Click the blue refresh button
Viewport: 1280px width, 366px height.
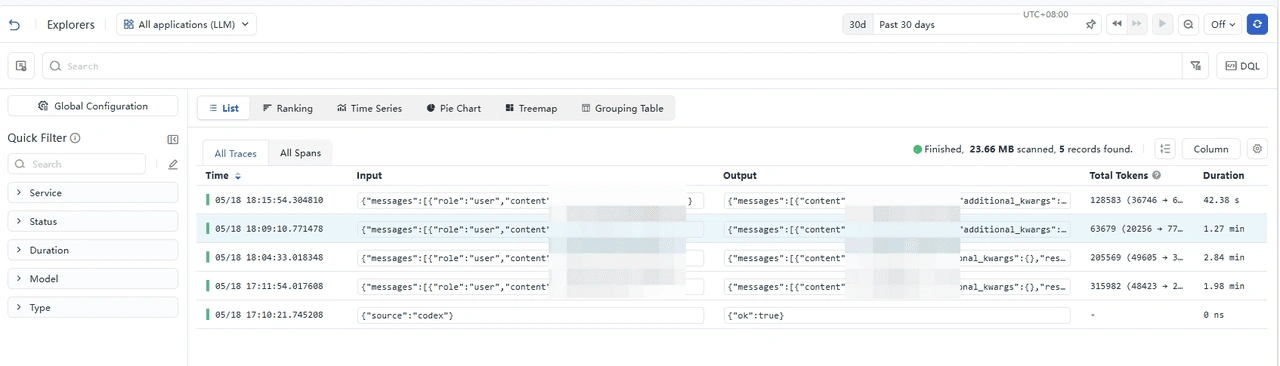point(1257,24)
